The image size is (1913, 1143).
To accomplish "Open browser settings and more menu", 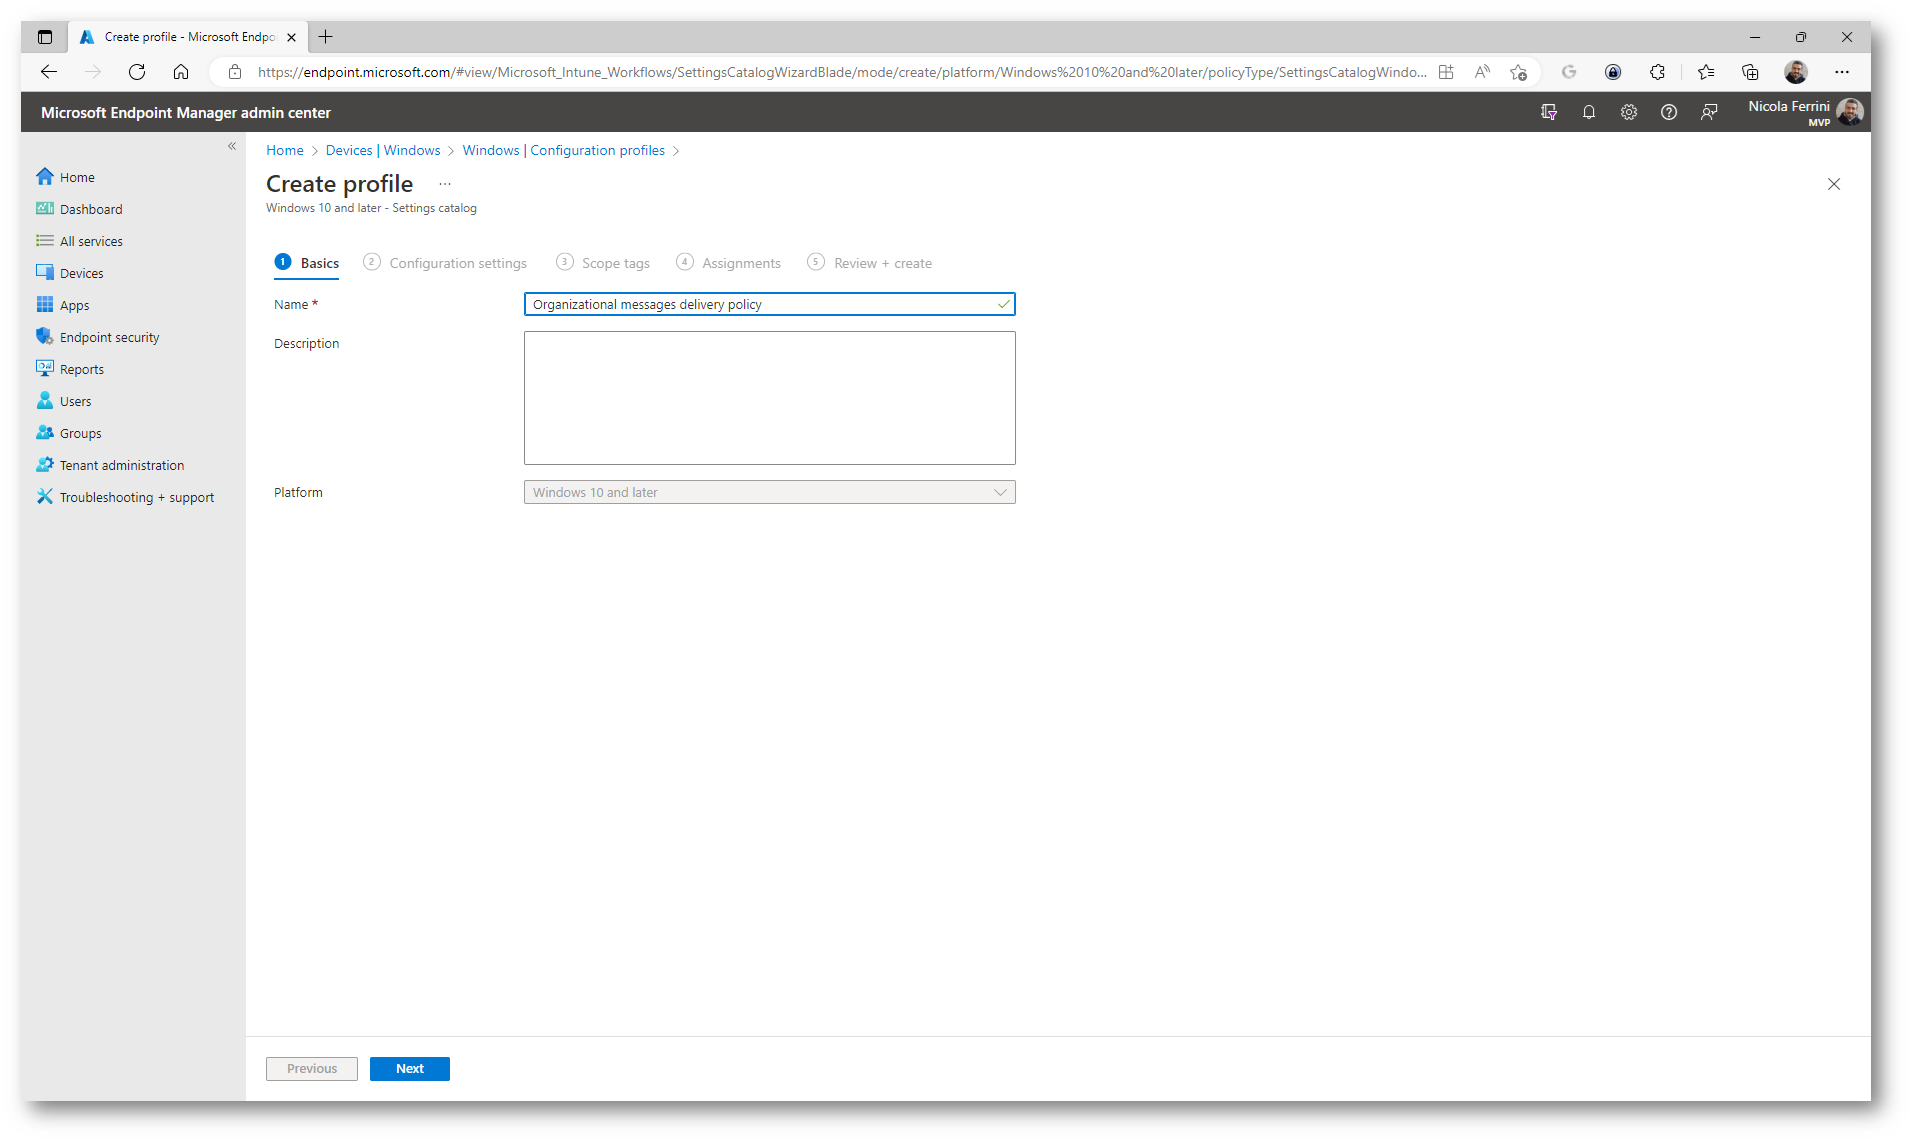I will click(x=1842, y=72).
